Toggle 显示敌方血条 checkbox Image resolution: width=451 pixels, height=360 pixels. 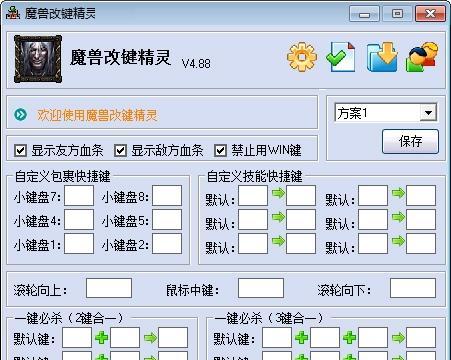tap(120, 151)
